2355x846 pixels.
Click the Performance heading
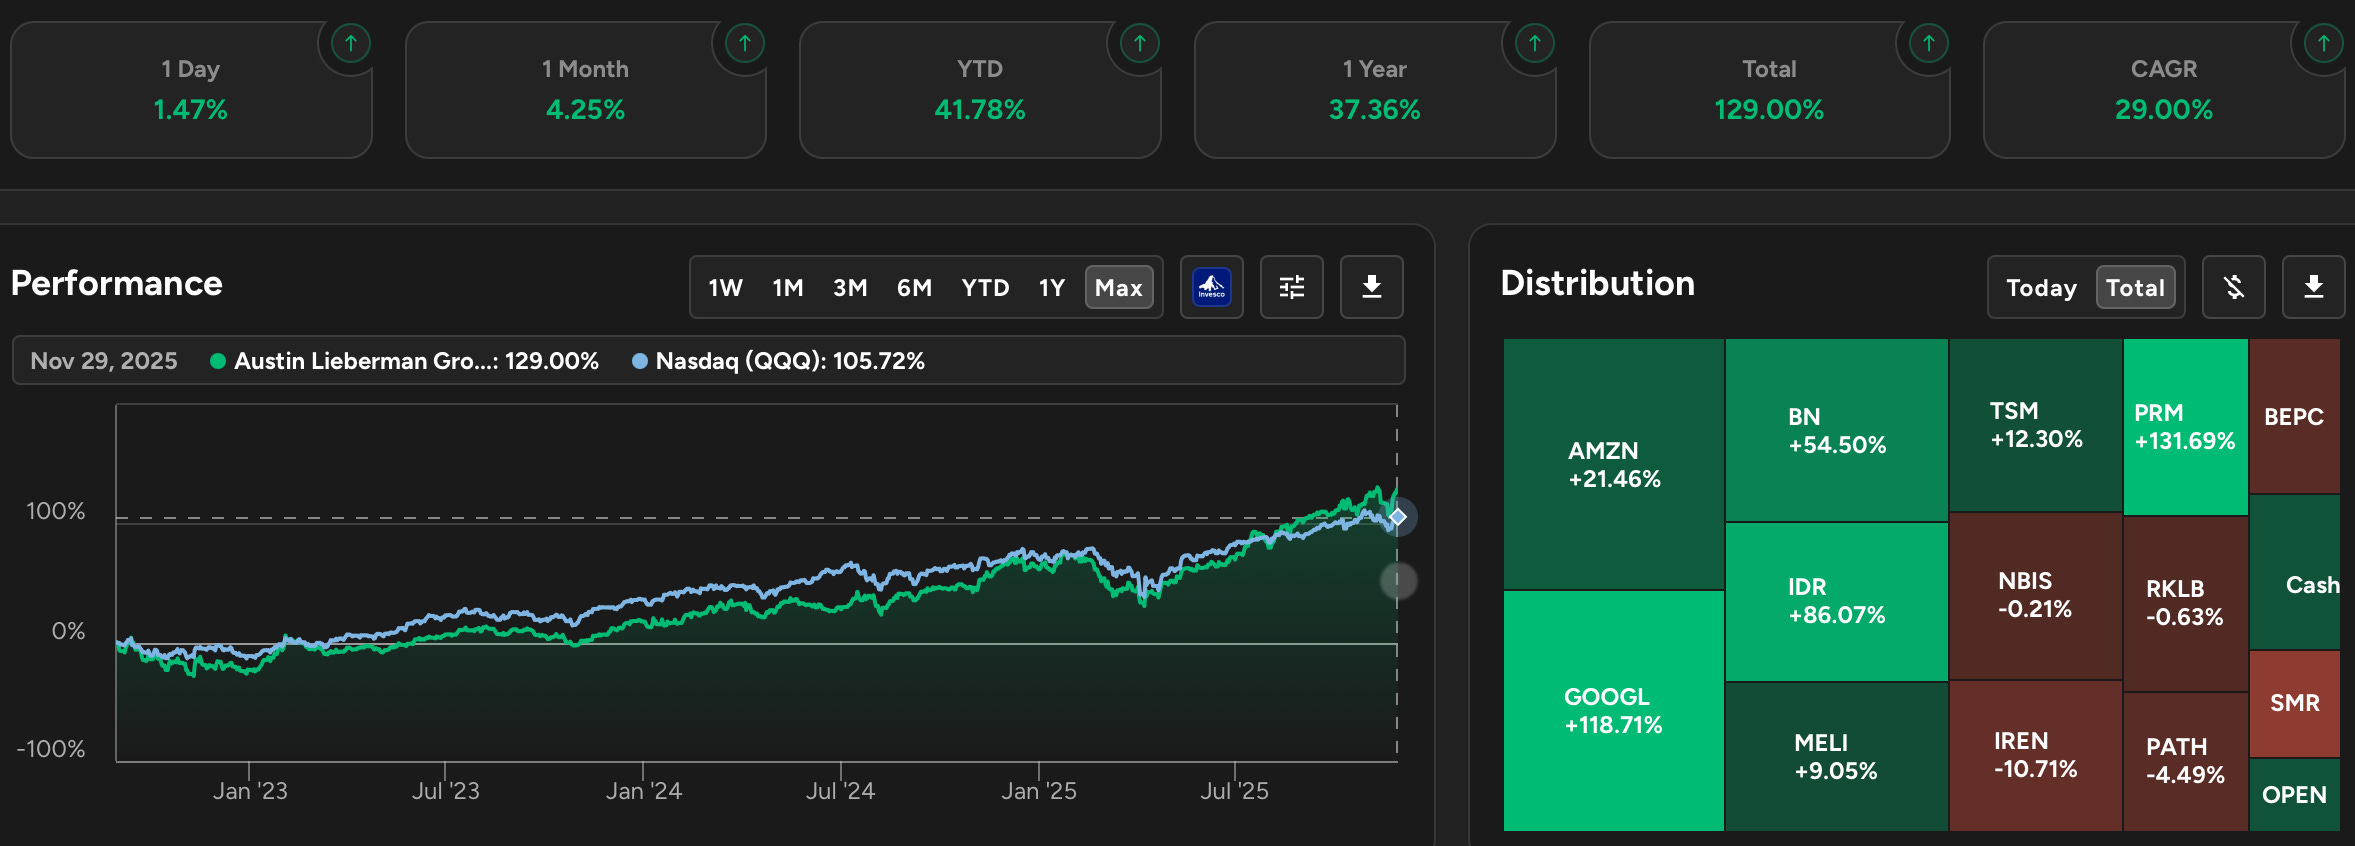pos(117,283)
